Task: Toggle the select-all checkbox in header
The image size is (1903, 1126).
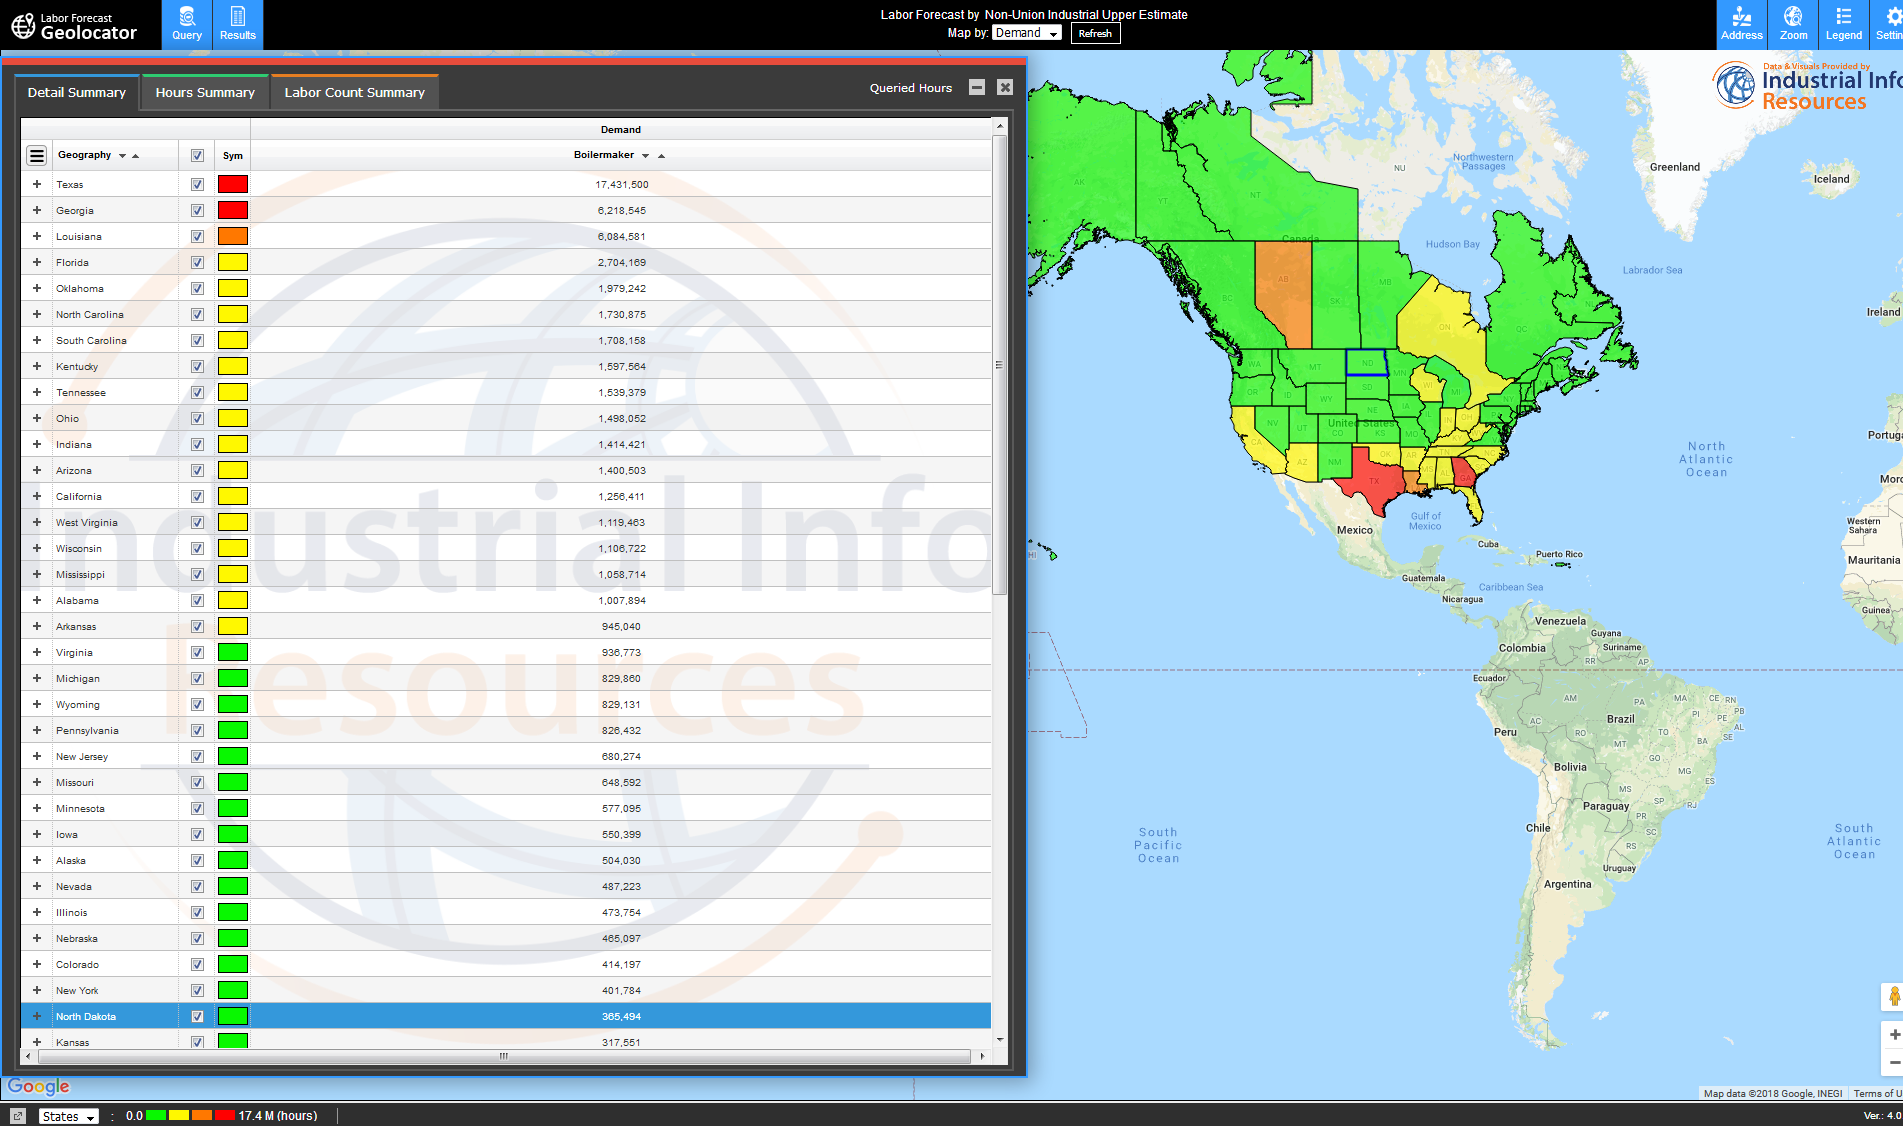Action: pos(197,155)
